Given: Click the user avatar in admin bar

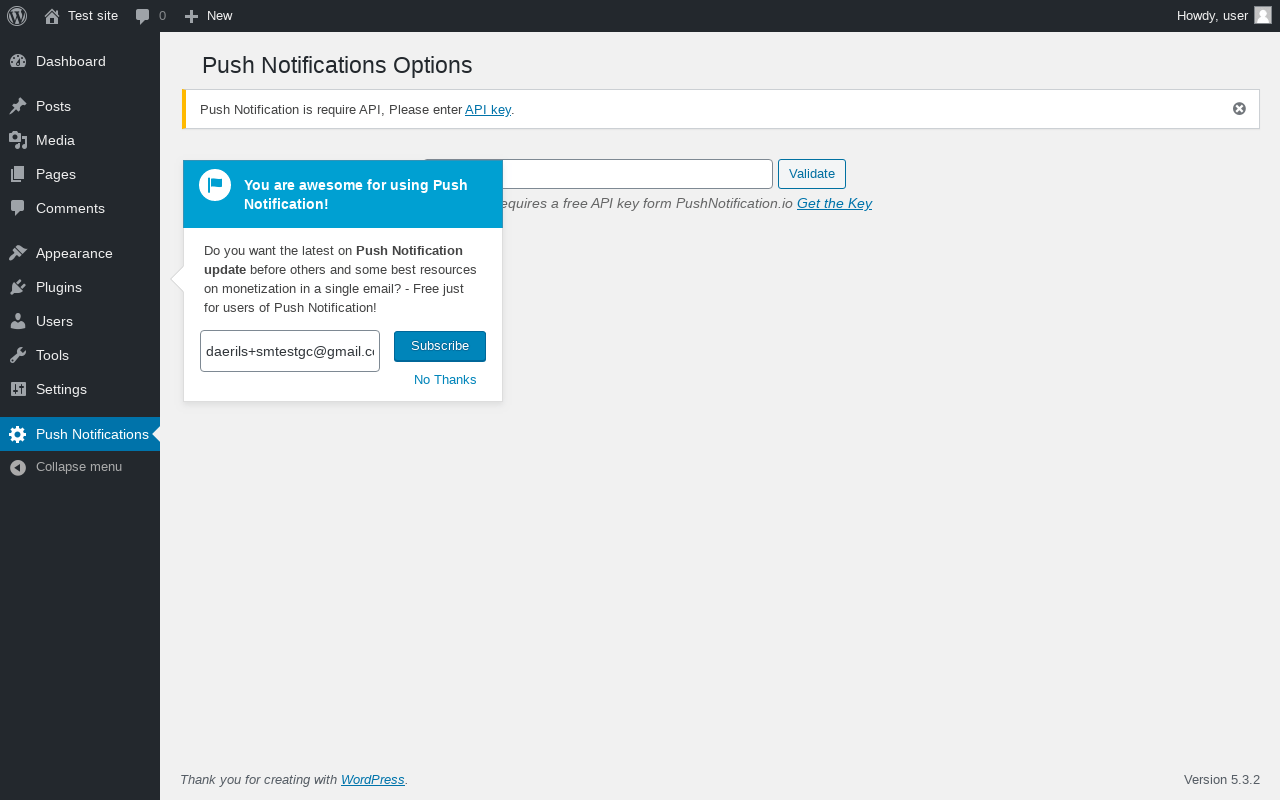Looking at the screenshot, I should pyautogui.click(x=1263, y=15).
